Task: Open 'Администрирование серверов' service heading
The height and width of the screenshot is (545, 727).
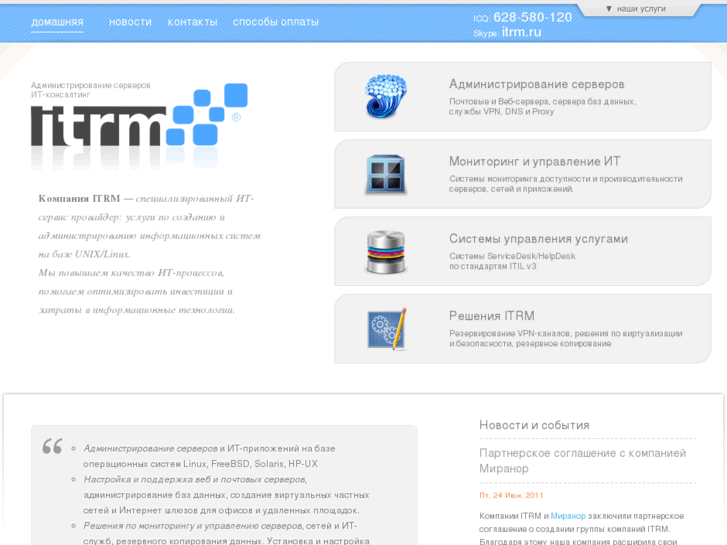Action: pos(536,84)
